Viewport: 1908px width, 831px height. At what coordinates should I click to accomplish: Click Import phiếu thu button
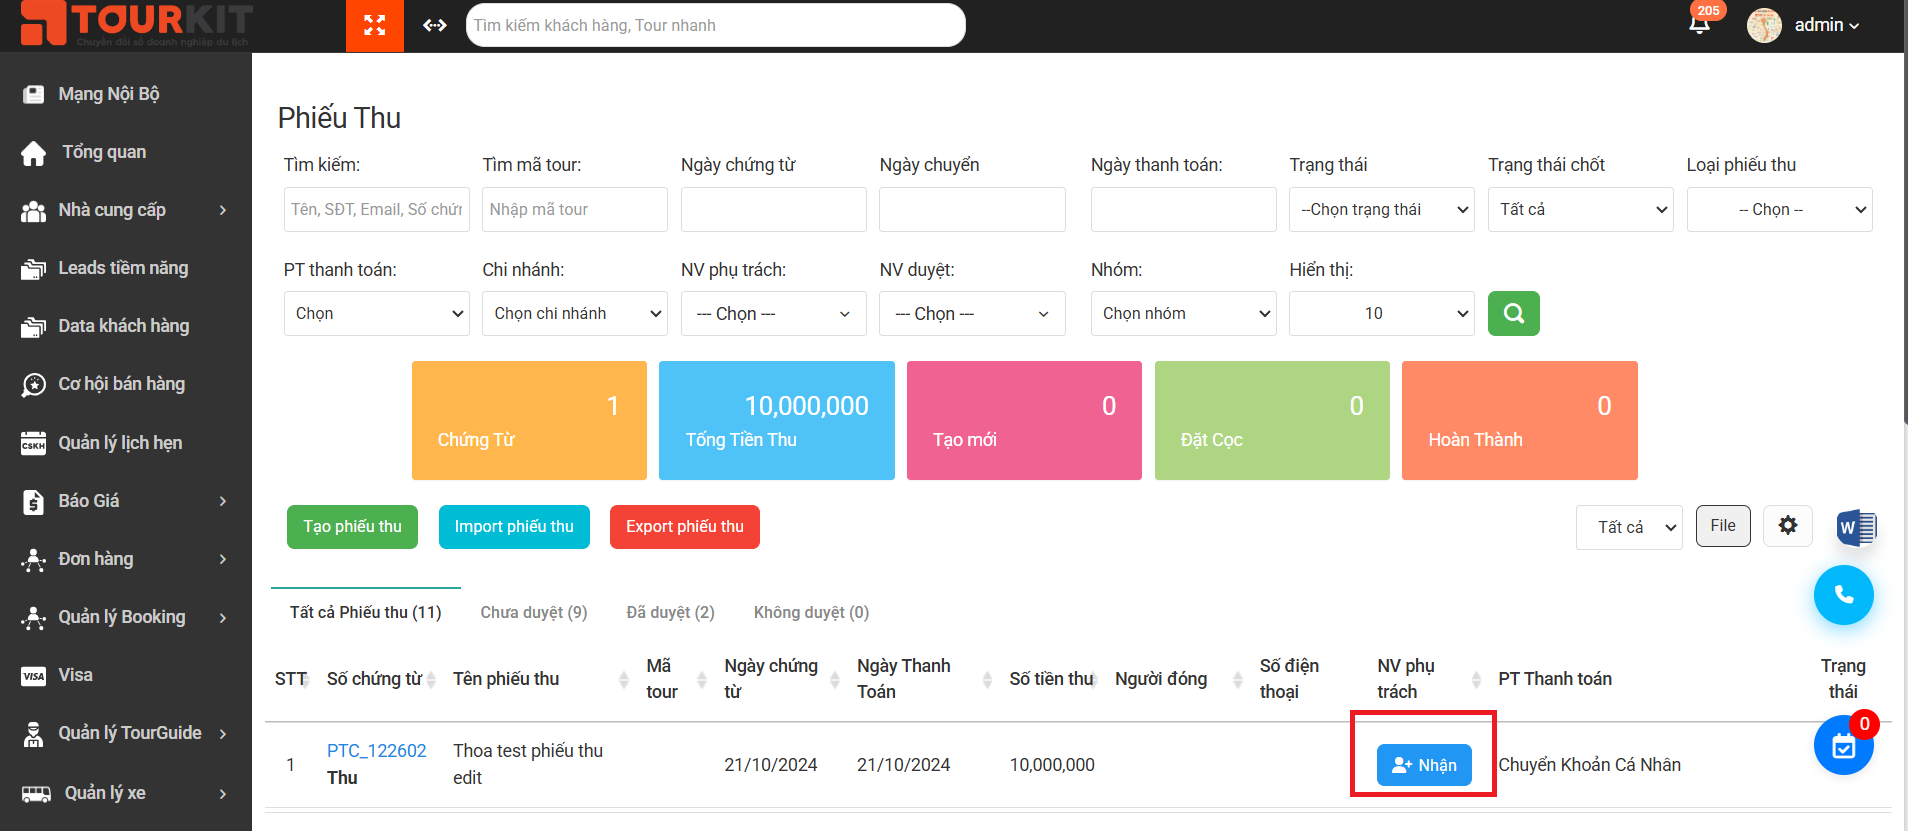(x=514, y=527)
